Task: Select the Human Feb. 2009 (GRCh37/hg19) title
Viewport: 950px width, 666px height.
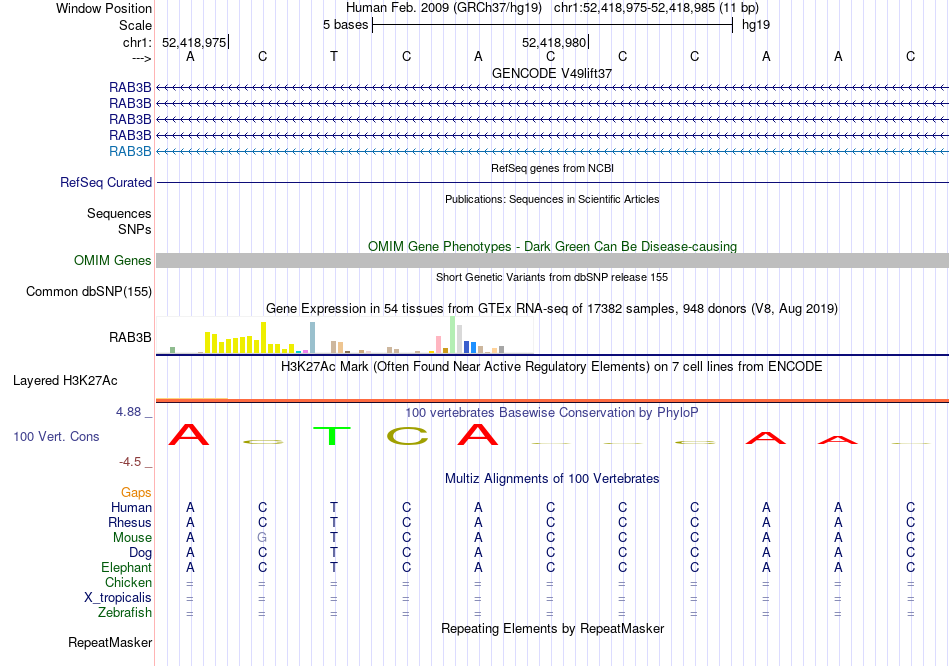Action: pos(445,8)
